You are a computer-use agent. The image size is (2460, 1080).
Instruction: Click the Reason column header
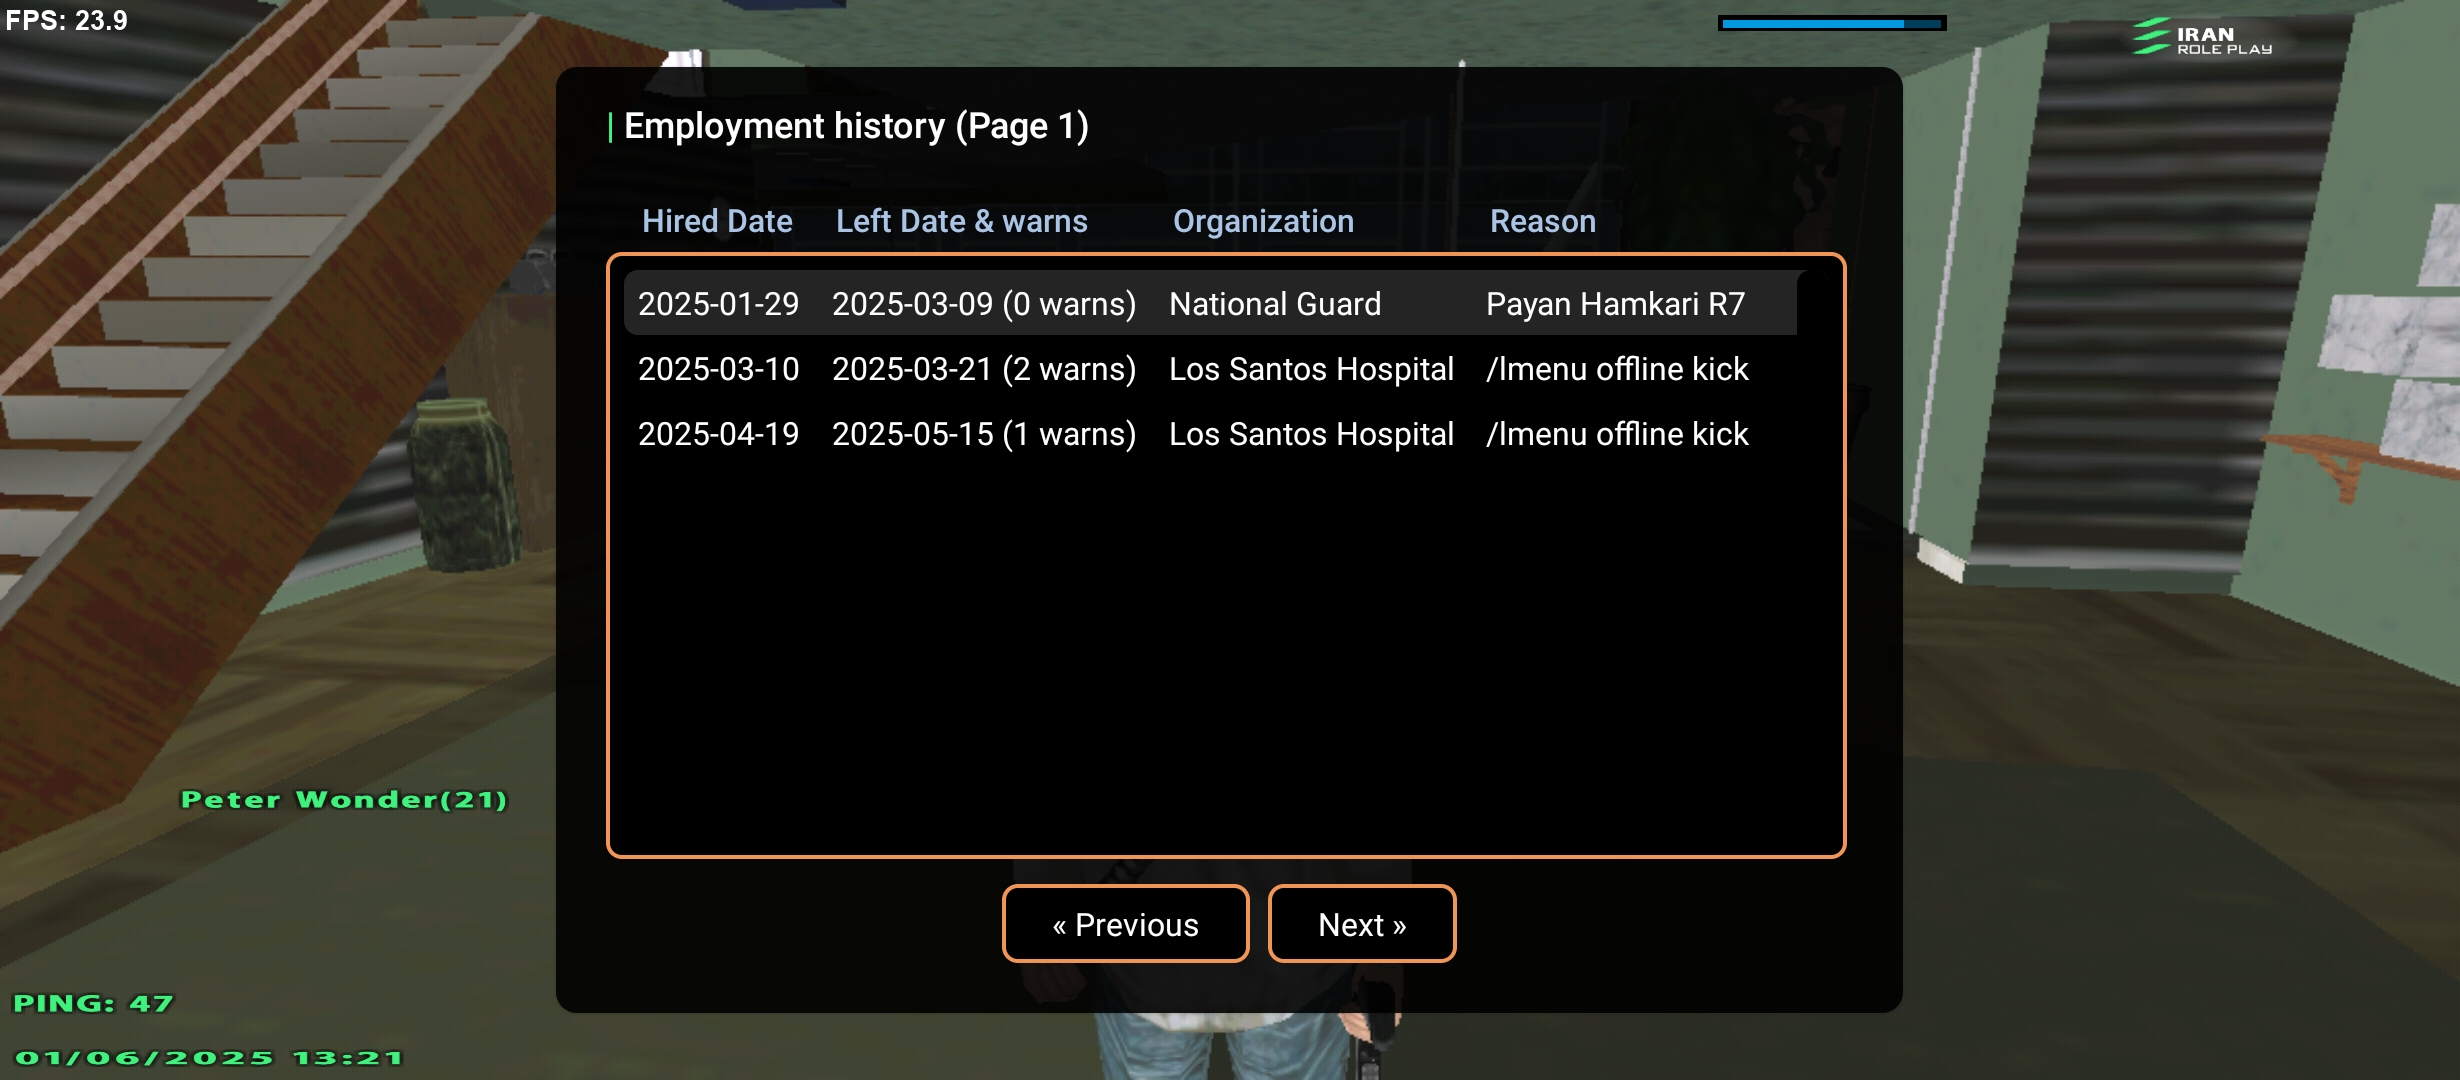1542,221
